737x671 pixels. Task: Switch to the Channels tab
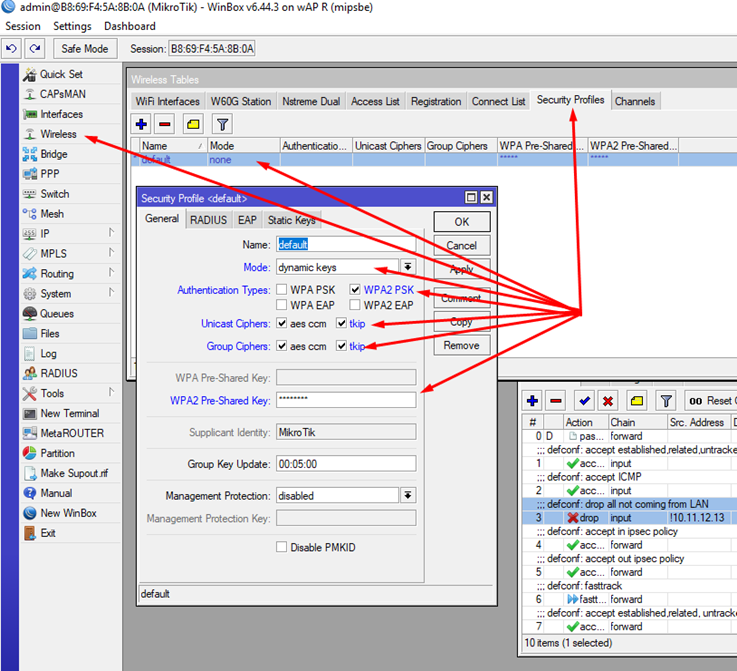tap(635, 101)
